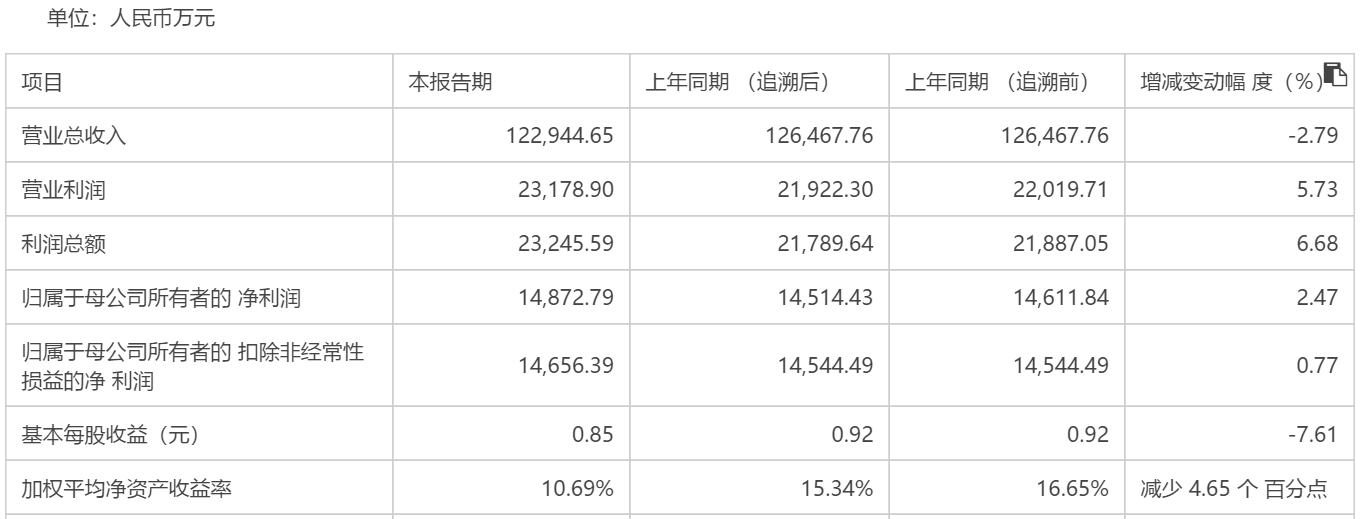Click the 14,611.84 cell
This screenshot has height=519, width=1362.
pos(1061,295)
